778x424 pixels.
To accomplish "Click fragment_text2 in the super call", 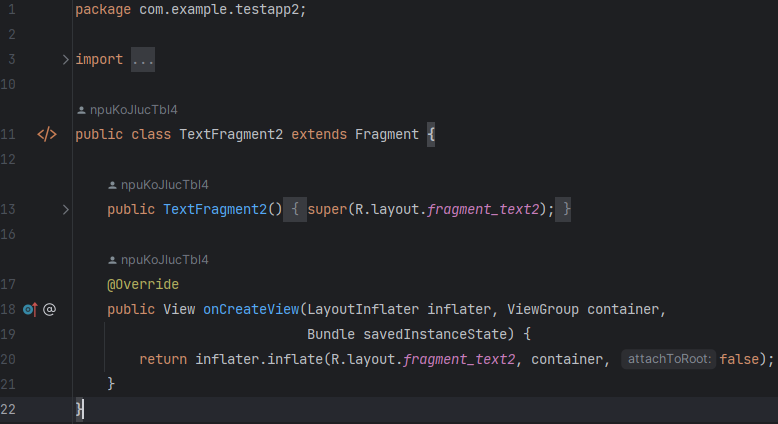I will 483,209.
